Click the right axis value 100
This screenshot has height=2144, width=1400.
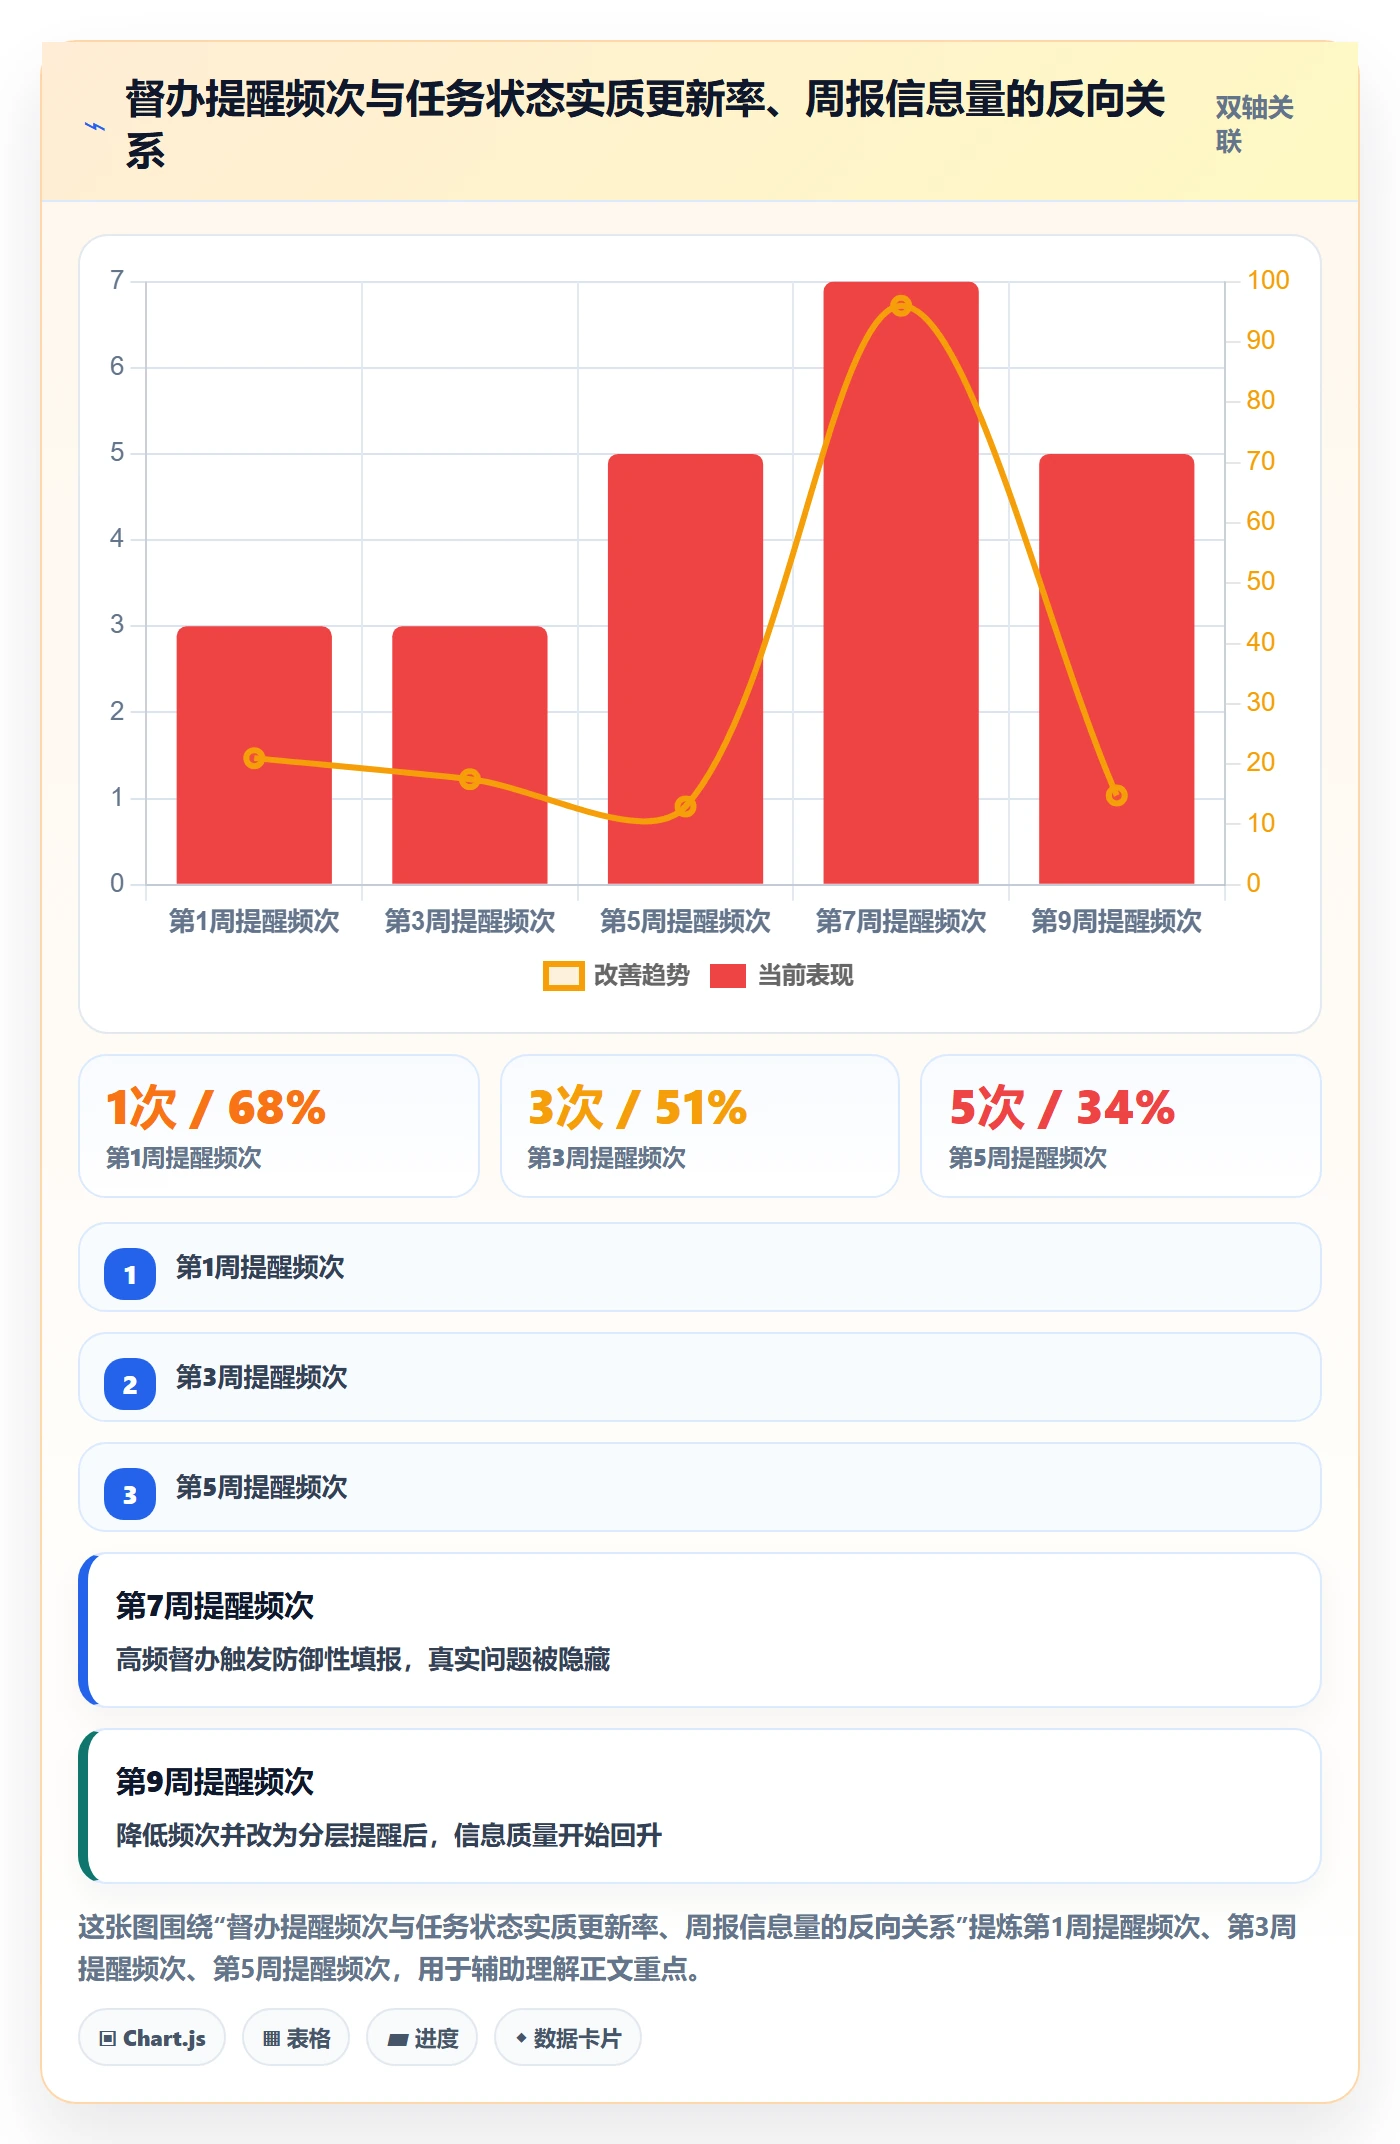point(1268,280)
